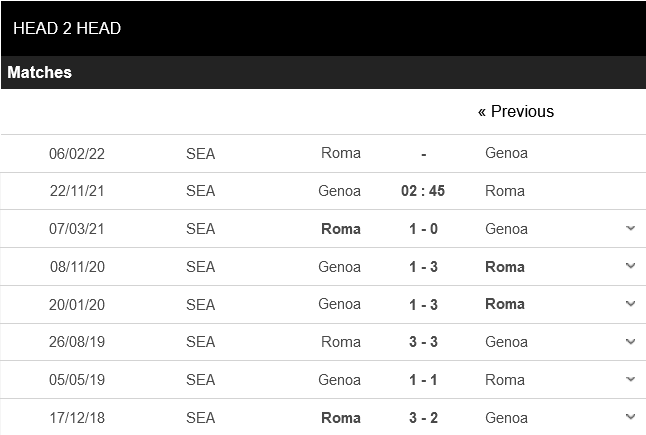Expand the 20/01/20 match details chevron
The height and width of the screenshot is (435, 646).
[630, 304]
